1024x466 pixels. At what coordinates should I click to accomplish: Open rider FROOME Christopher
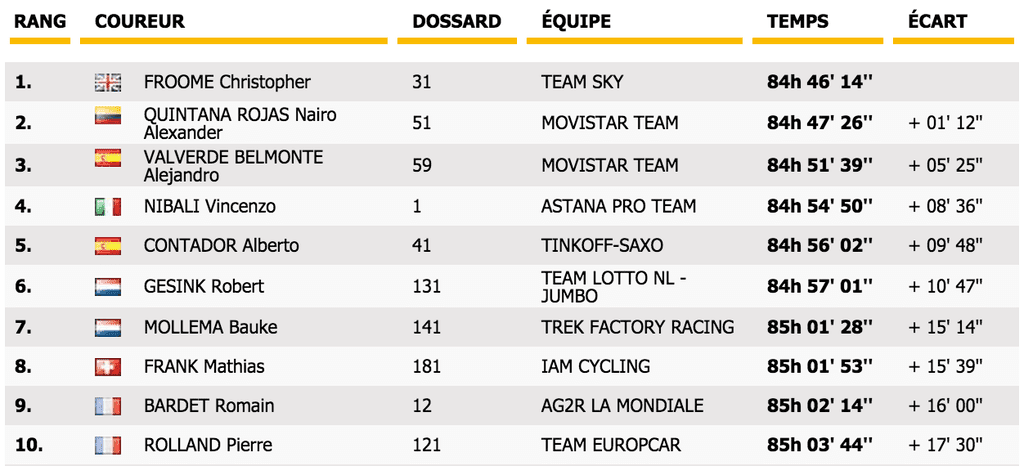point(227,82)
